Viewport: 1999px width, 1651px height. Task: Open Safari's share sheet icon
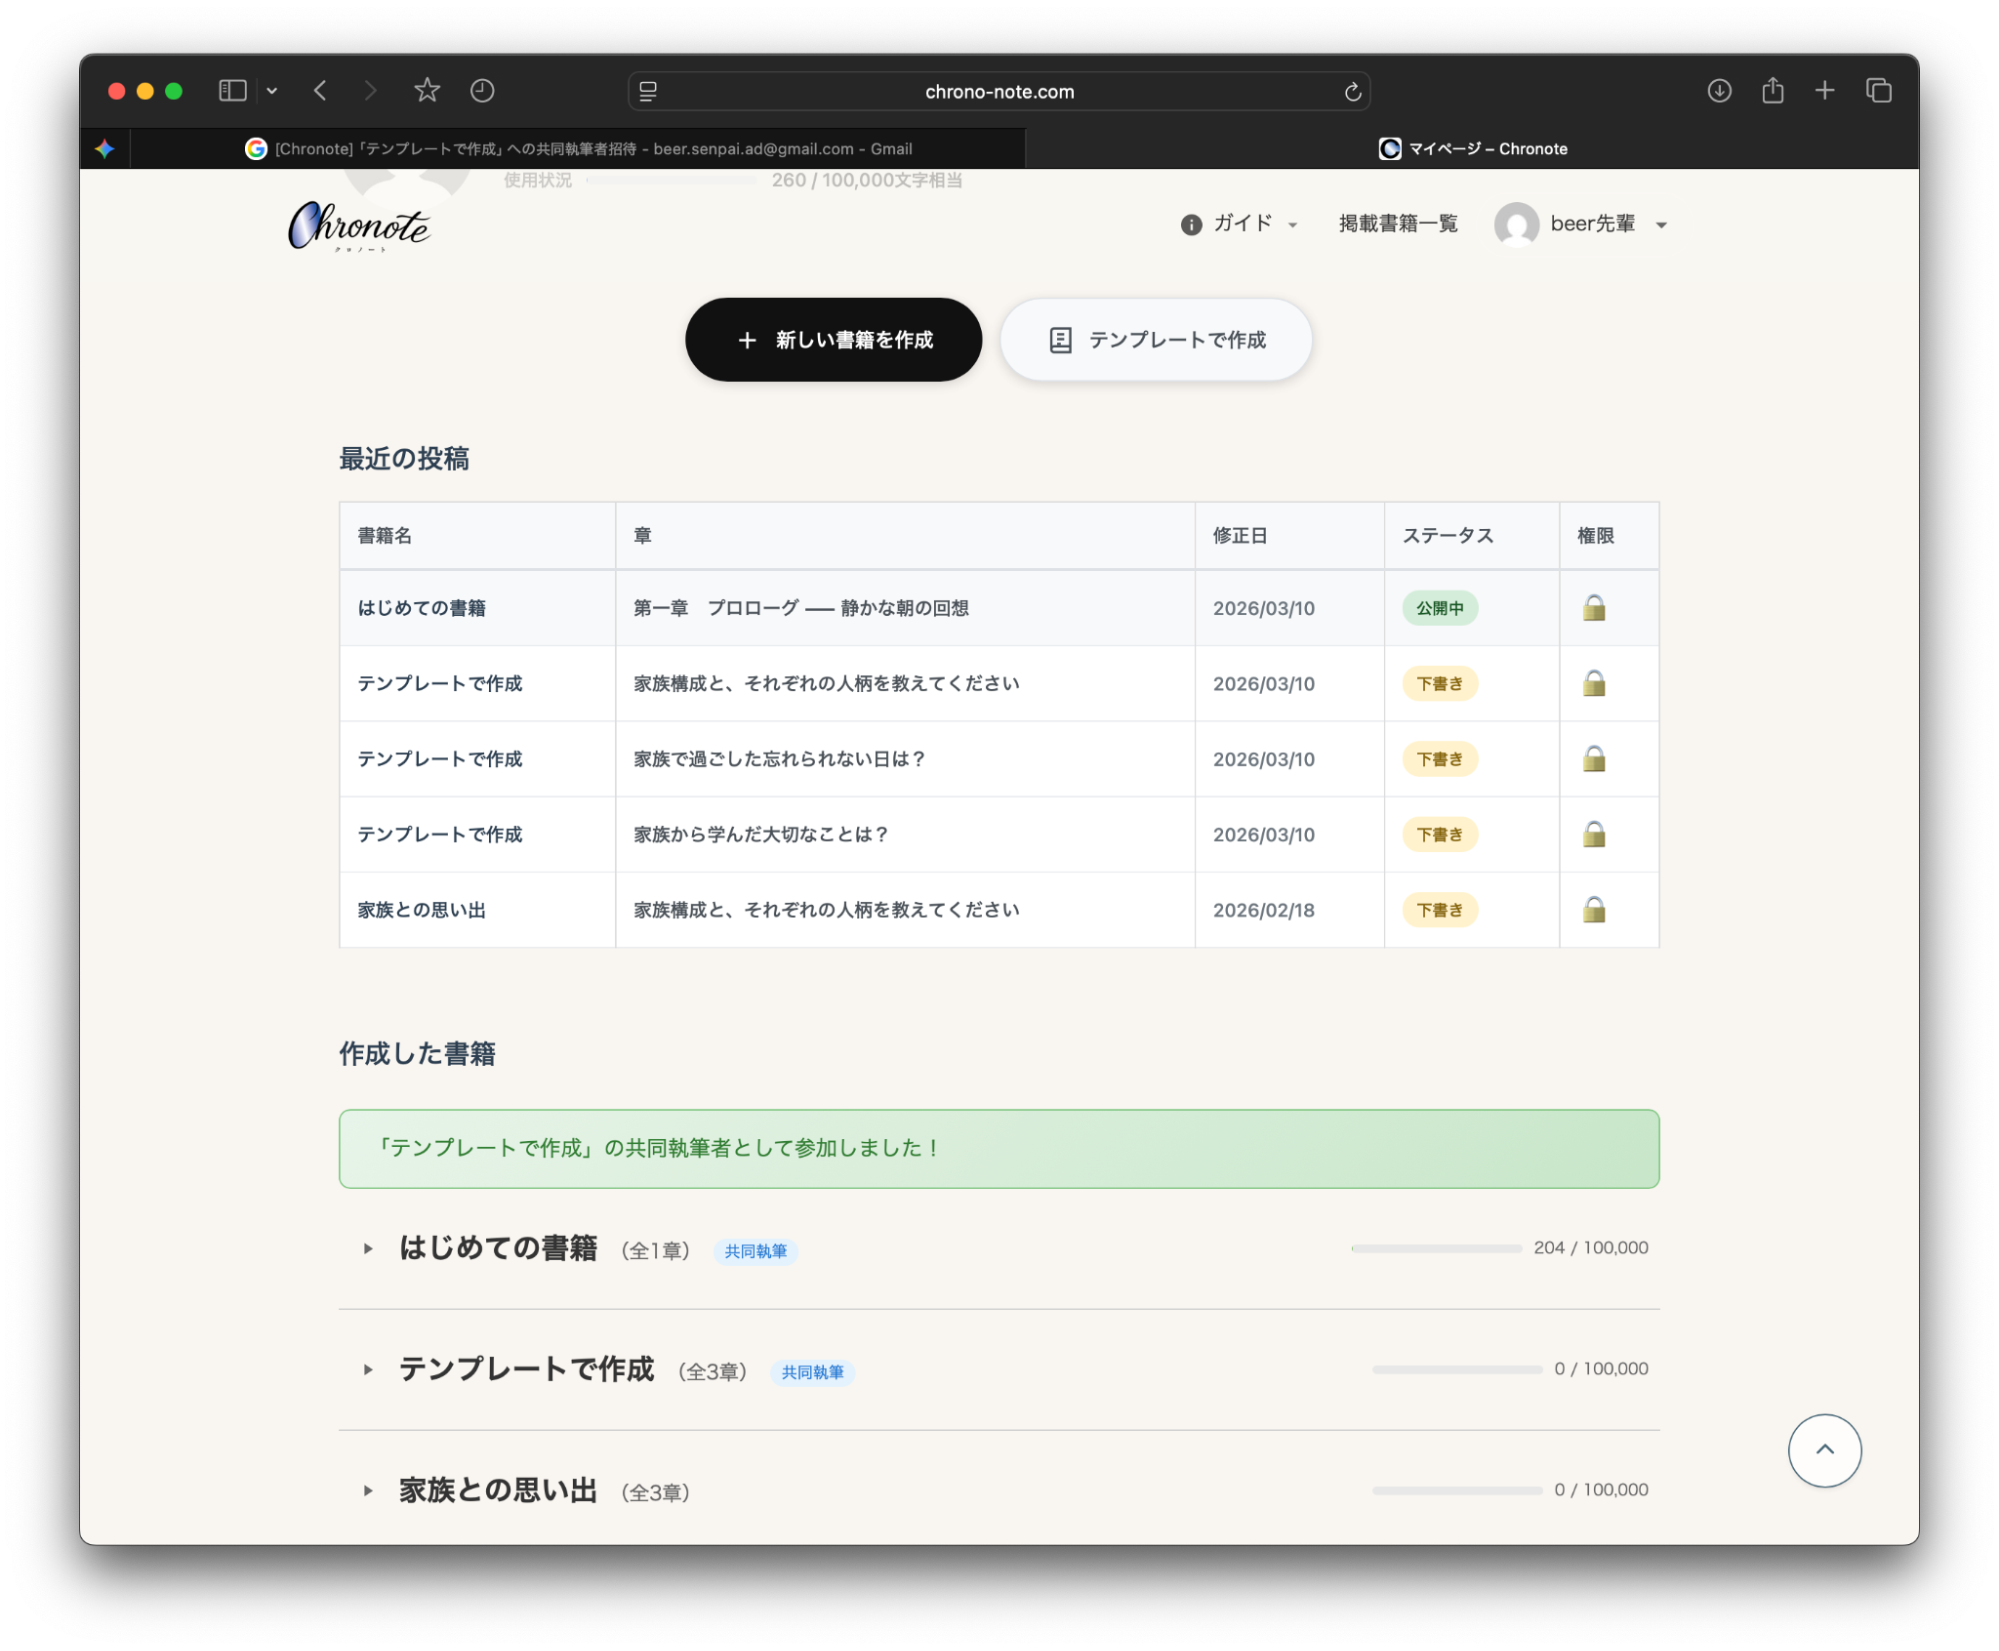point(1772,90)
